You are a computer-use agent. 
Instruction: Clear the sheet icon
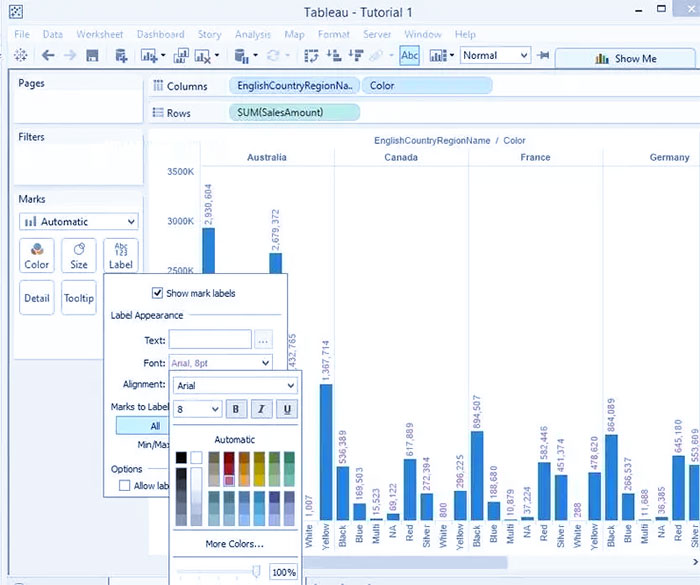coord(203,56)
